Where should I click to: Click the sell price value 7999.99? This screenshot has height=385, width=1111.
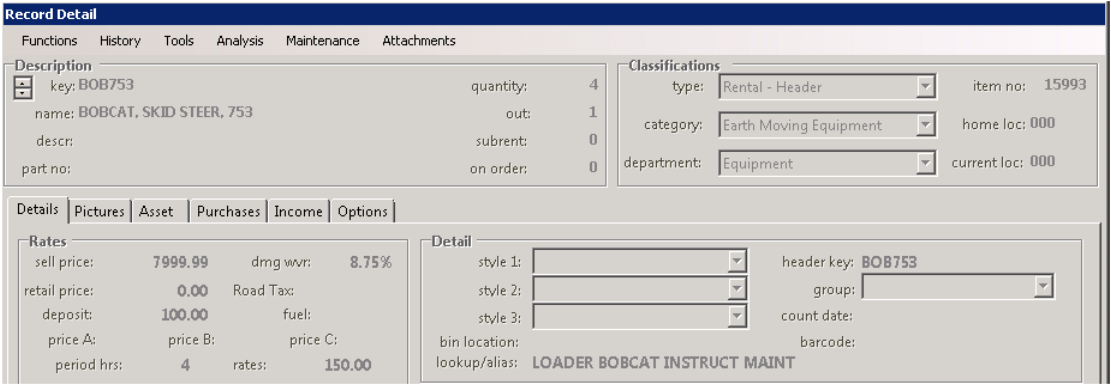click(181, 262)
